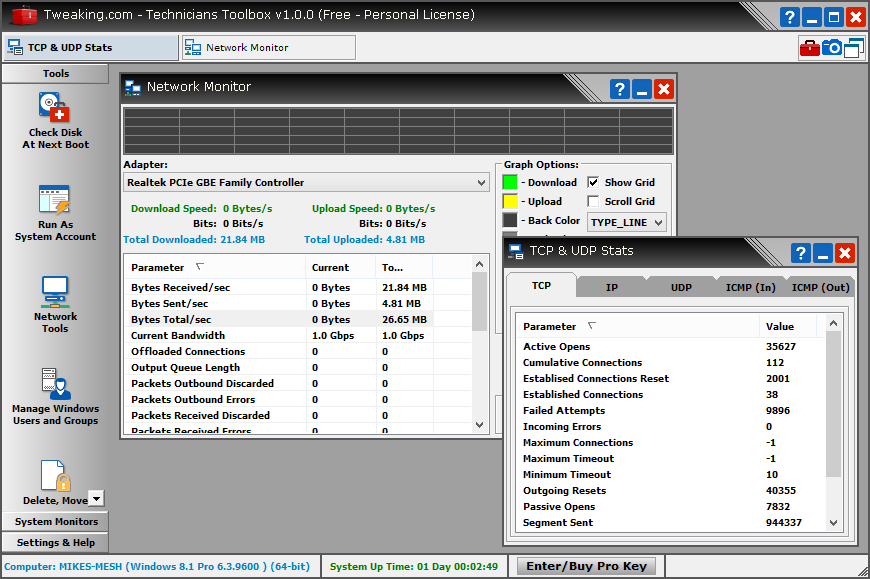Switch to the Network Monitor taskbar tab

coord(269,48)
